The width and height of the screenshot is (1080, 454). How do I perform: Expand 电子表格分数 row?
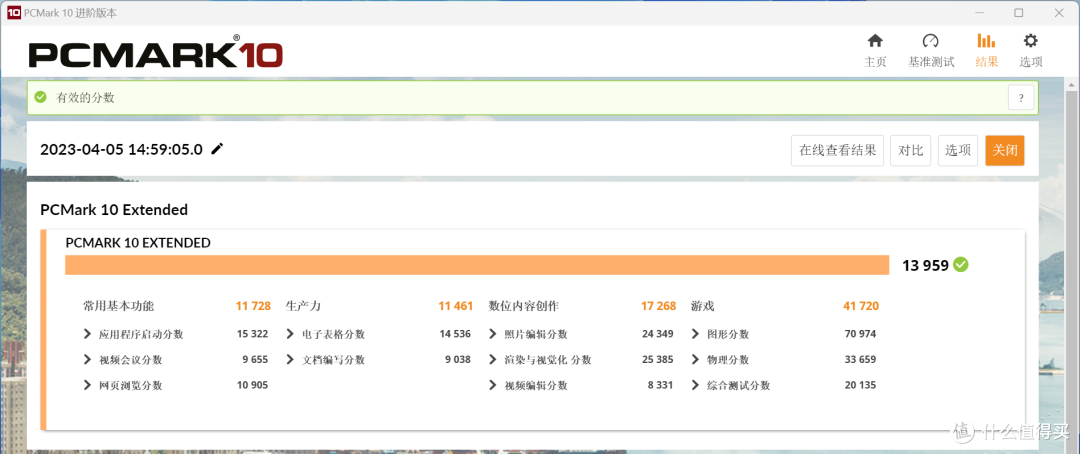tap(290, 334)
